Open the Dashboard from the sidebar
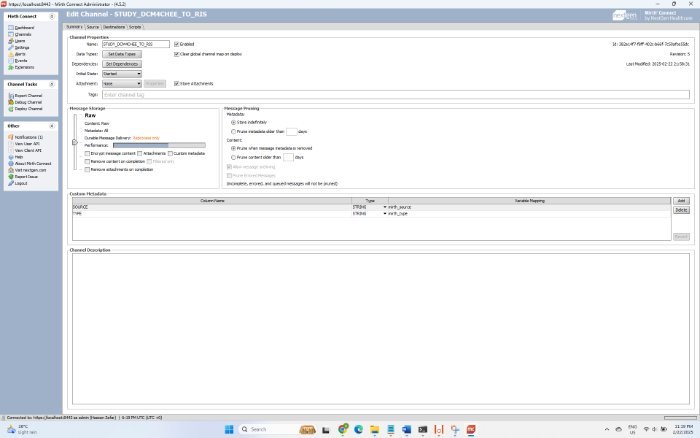The height and width of the screenshot is (438, 700). (24, 26)
